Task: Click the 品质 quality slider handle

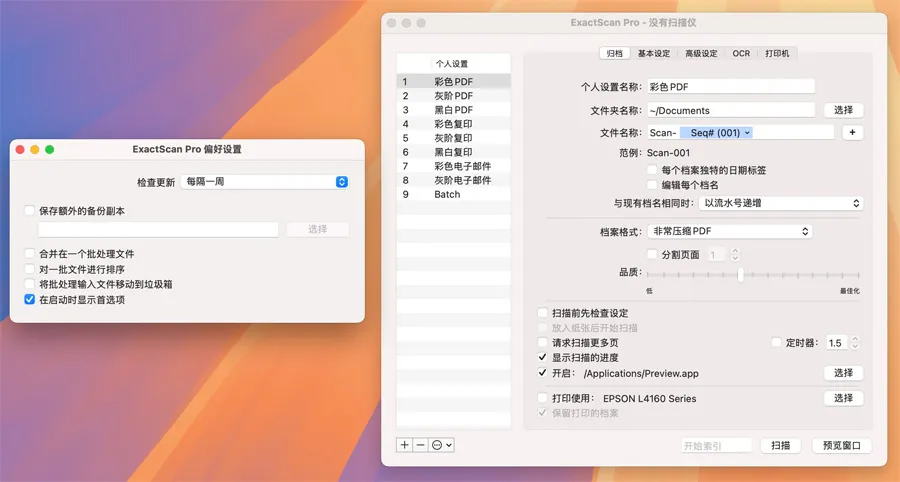Action: tap(739, 274)
